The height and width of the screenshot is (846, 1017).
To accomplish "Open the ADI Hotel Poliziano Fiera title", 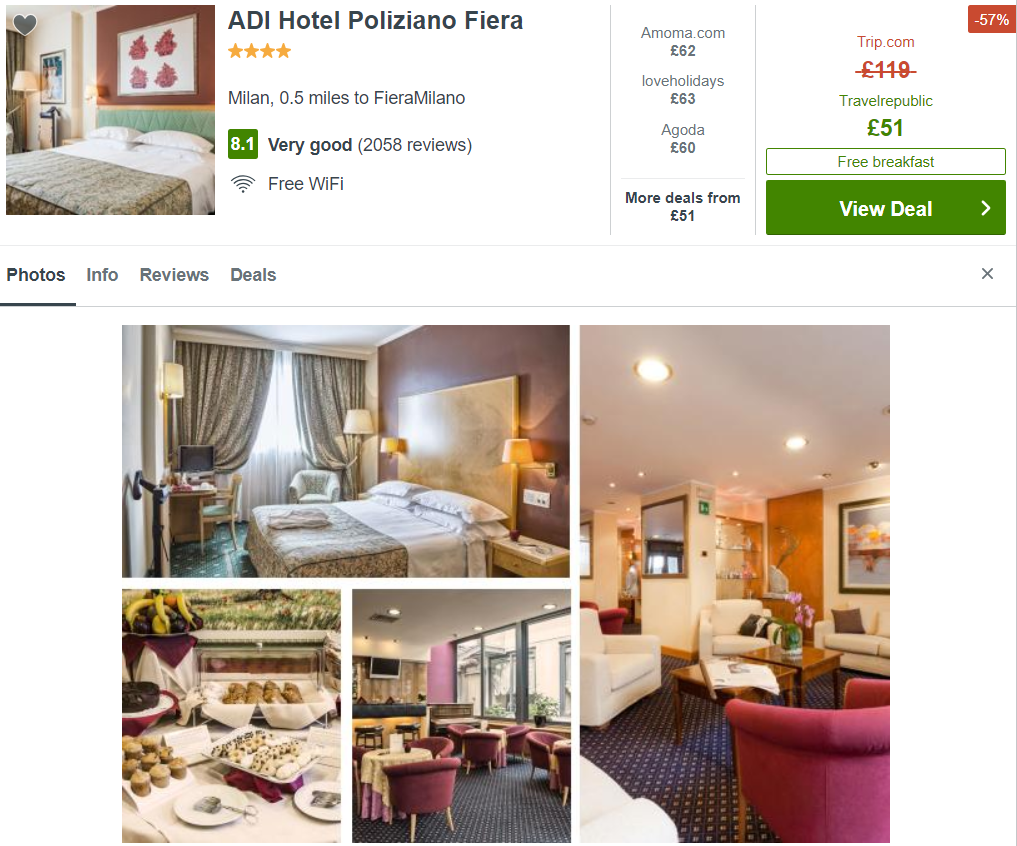I will click(375, 21).
